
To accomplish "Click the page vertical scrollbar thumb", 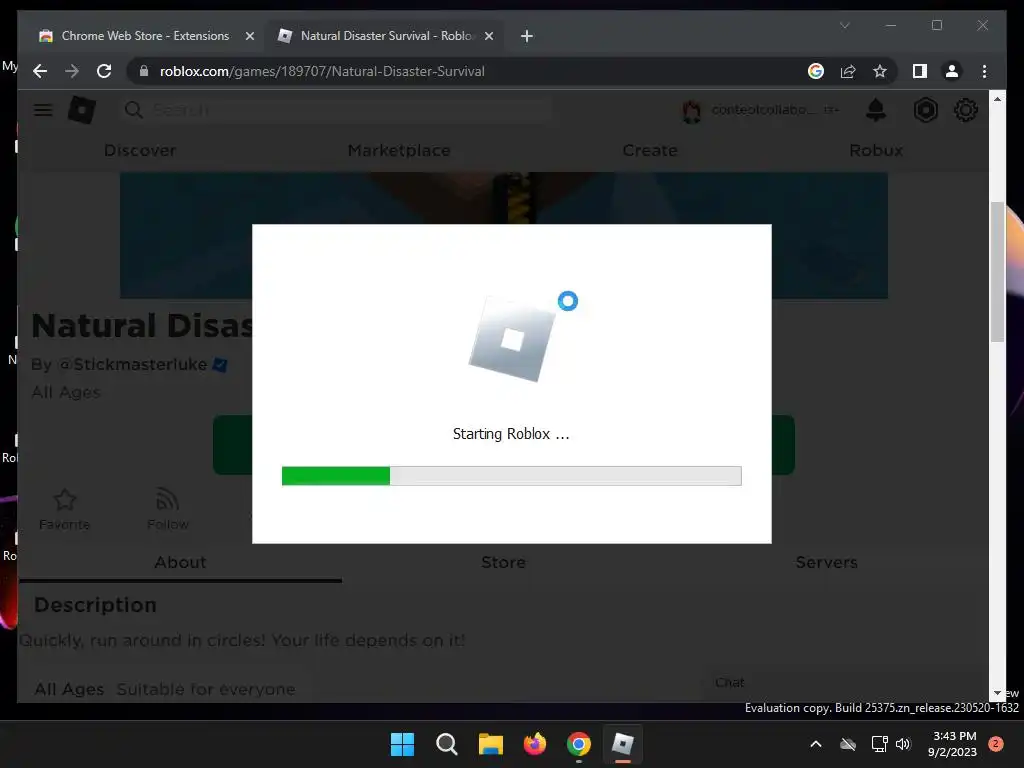I will click(x=997, y=272).
